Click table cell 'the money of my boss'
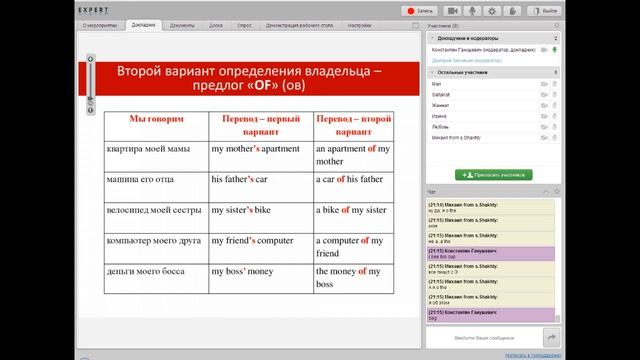The image size is (640, 360). coord(353,279)
